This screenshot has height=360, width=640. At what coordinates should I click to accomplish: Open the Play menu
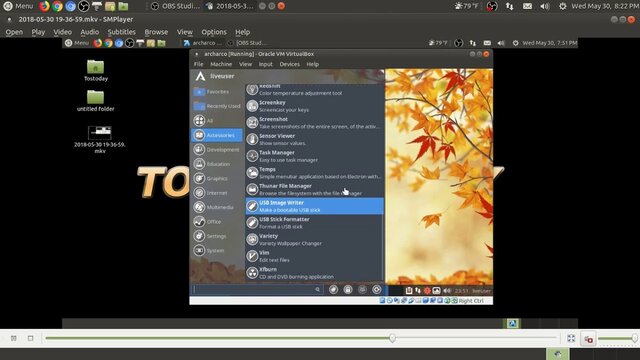click(x=38, y=32)
